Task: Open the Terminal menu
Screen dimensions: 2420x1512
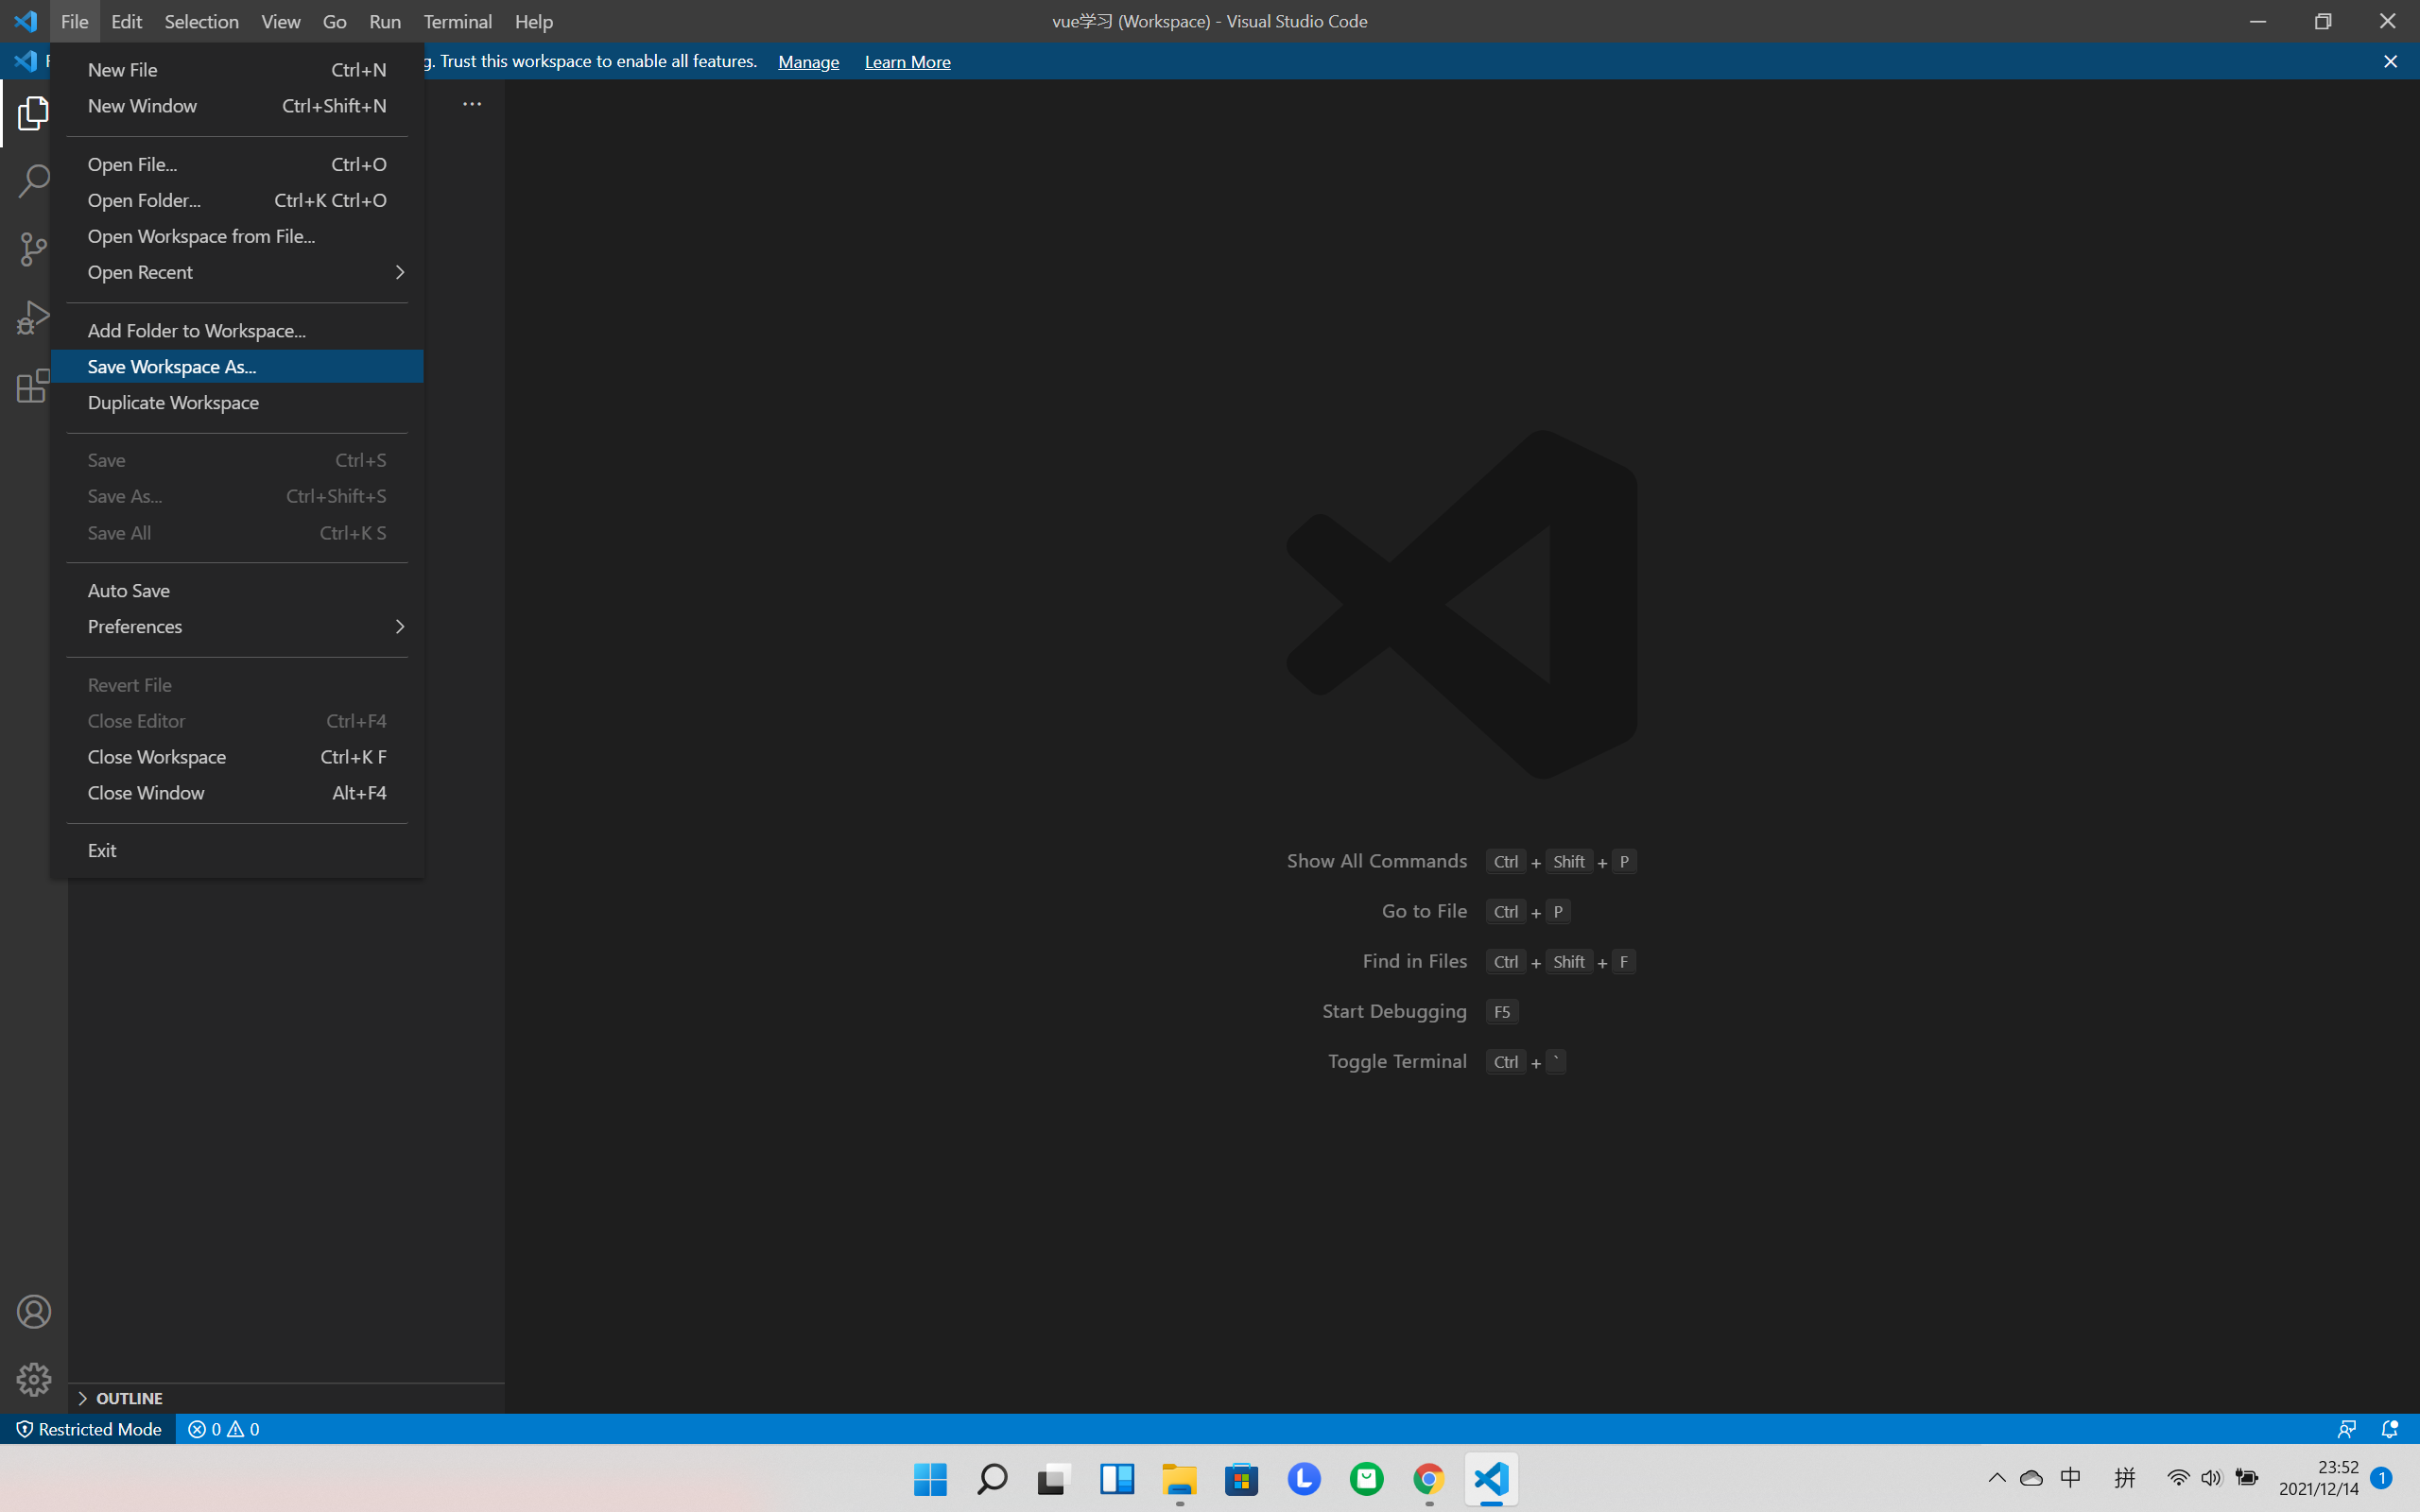Action: click(457, 21)
